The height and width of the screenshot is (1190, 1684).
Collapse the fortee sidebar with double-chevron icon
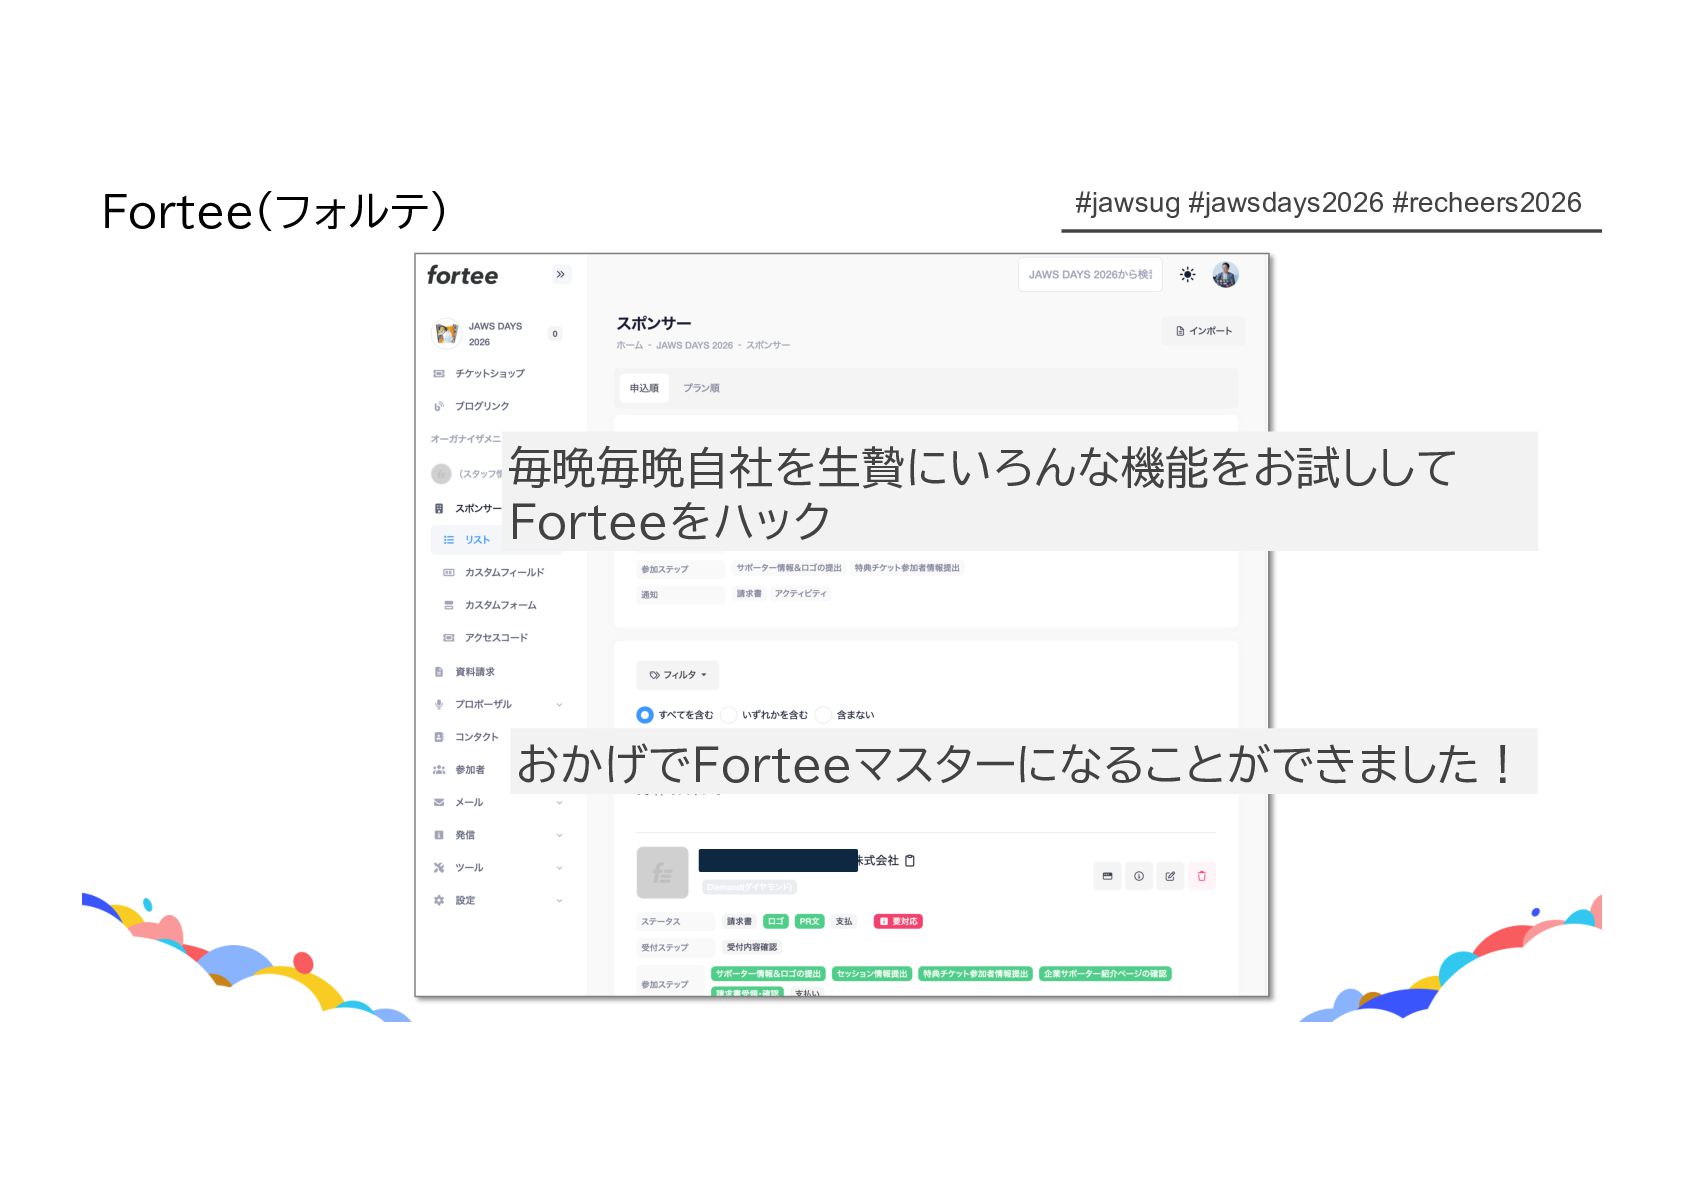(561, 274)
